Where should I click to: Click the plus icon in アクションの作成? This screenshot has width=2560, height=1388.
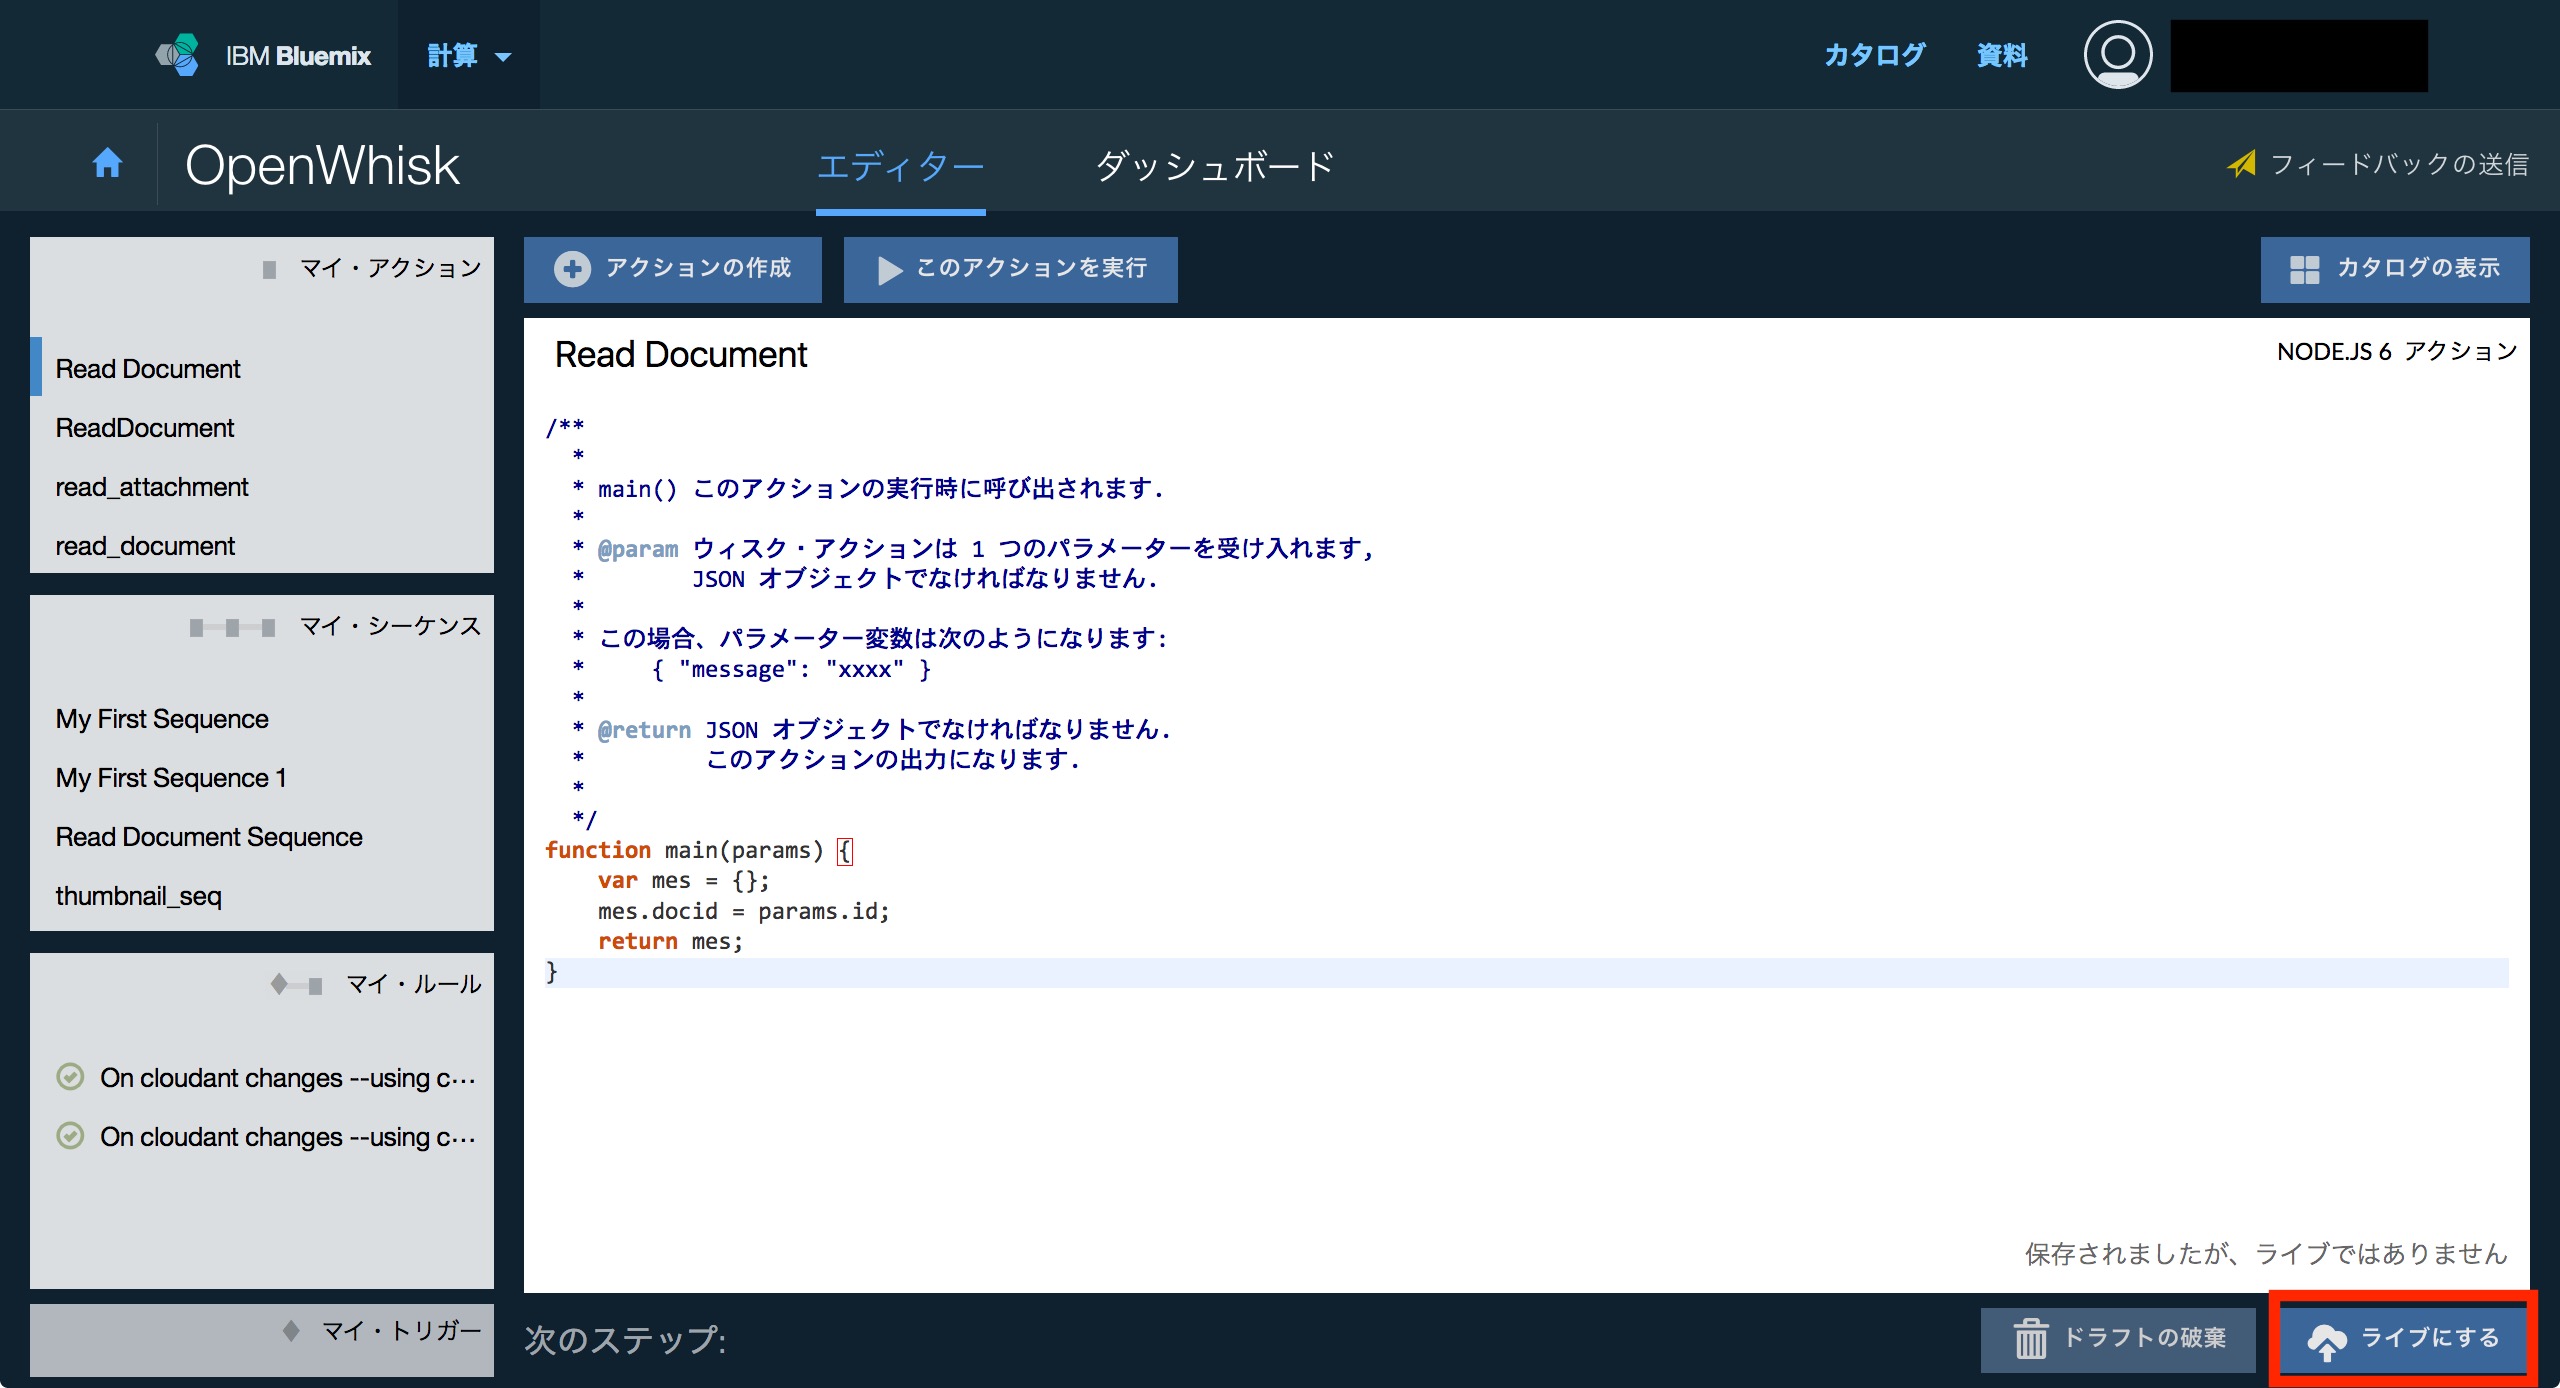[x=572, y=269]
